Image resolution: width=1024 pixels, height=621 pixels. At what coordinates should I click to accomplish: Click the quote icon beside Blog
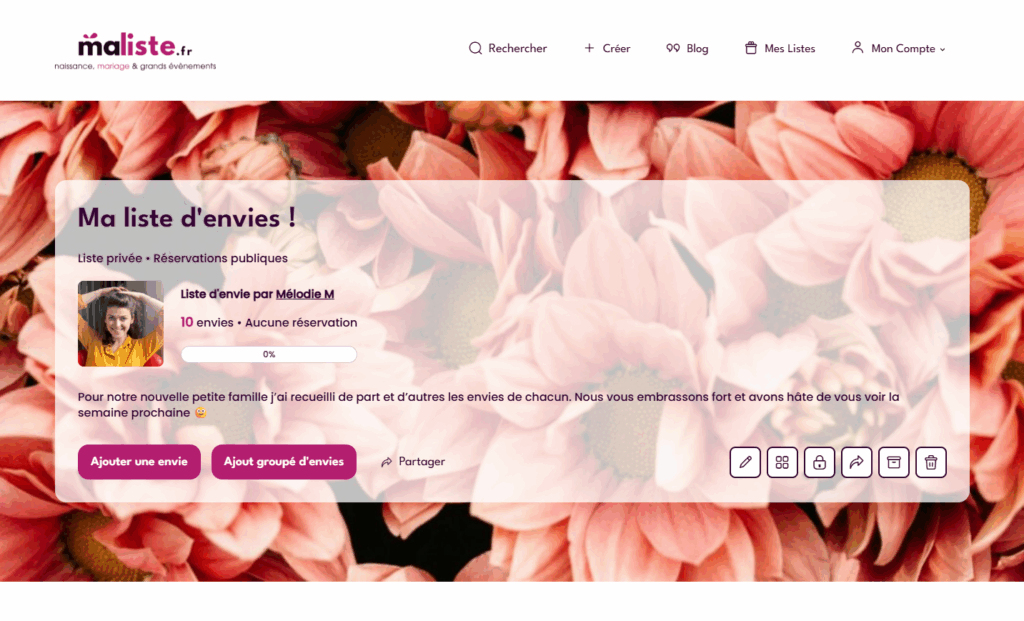(x=673, y=48)
